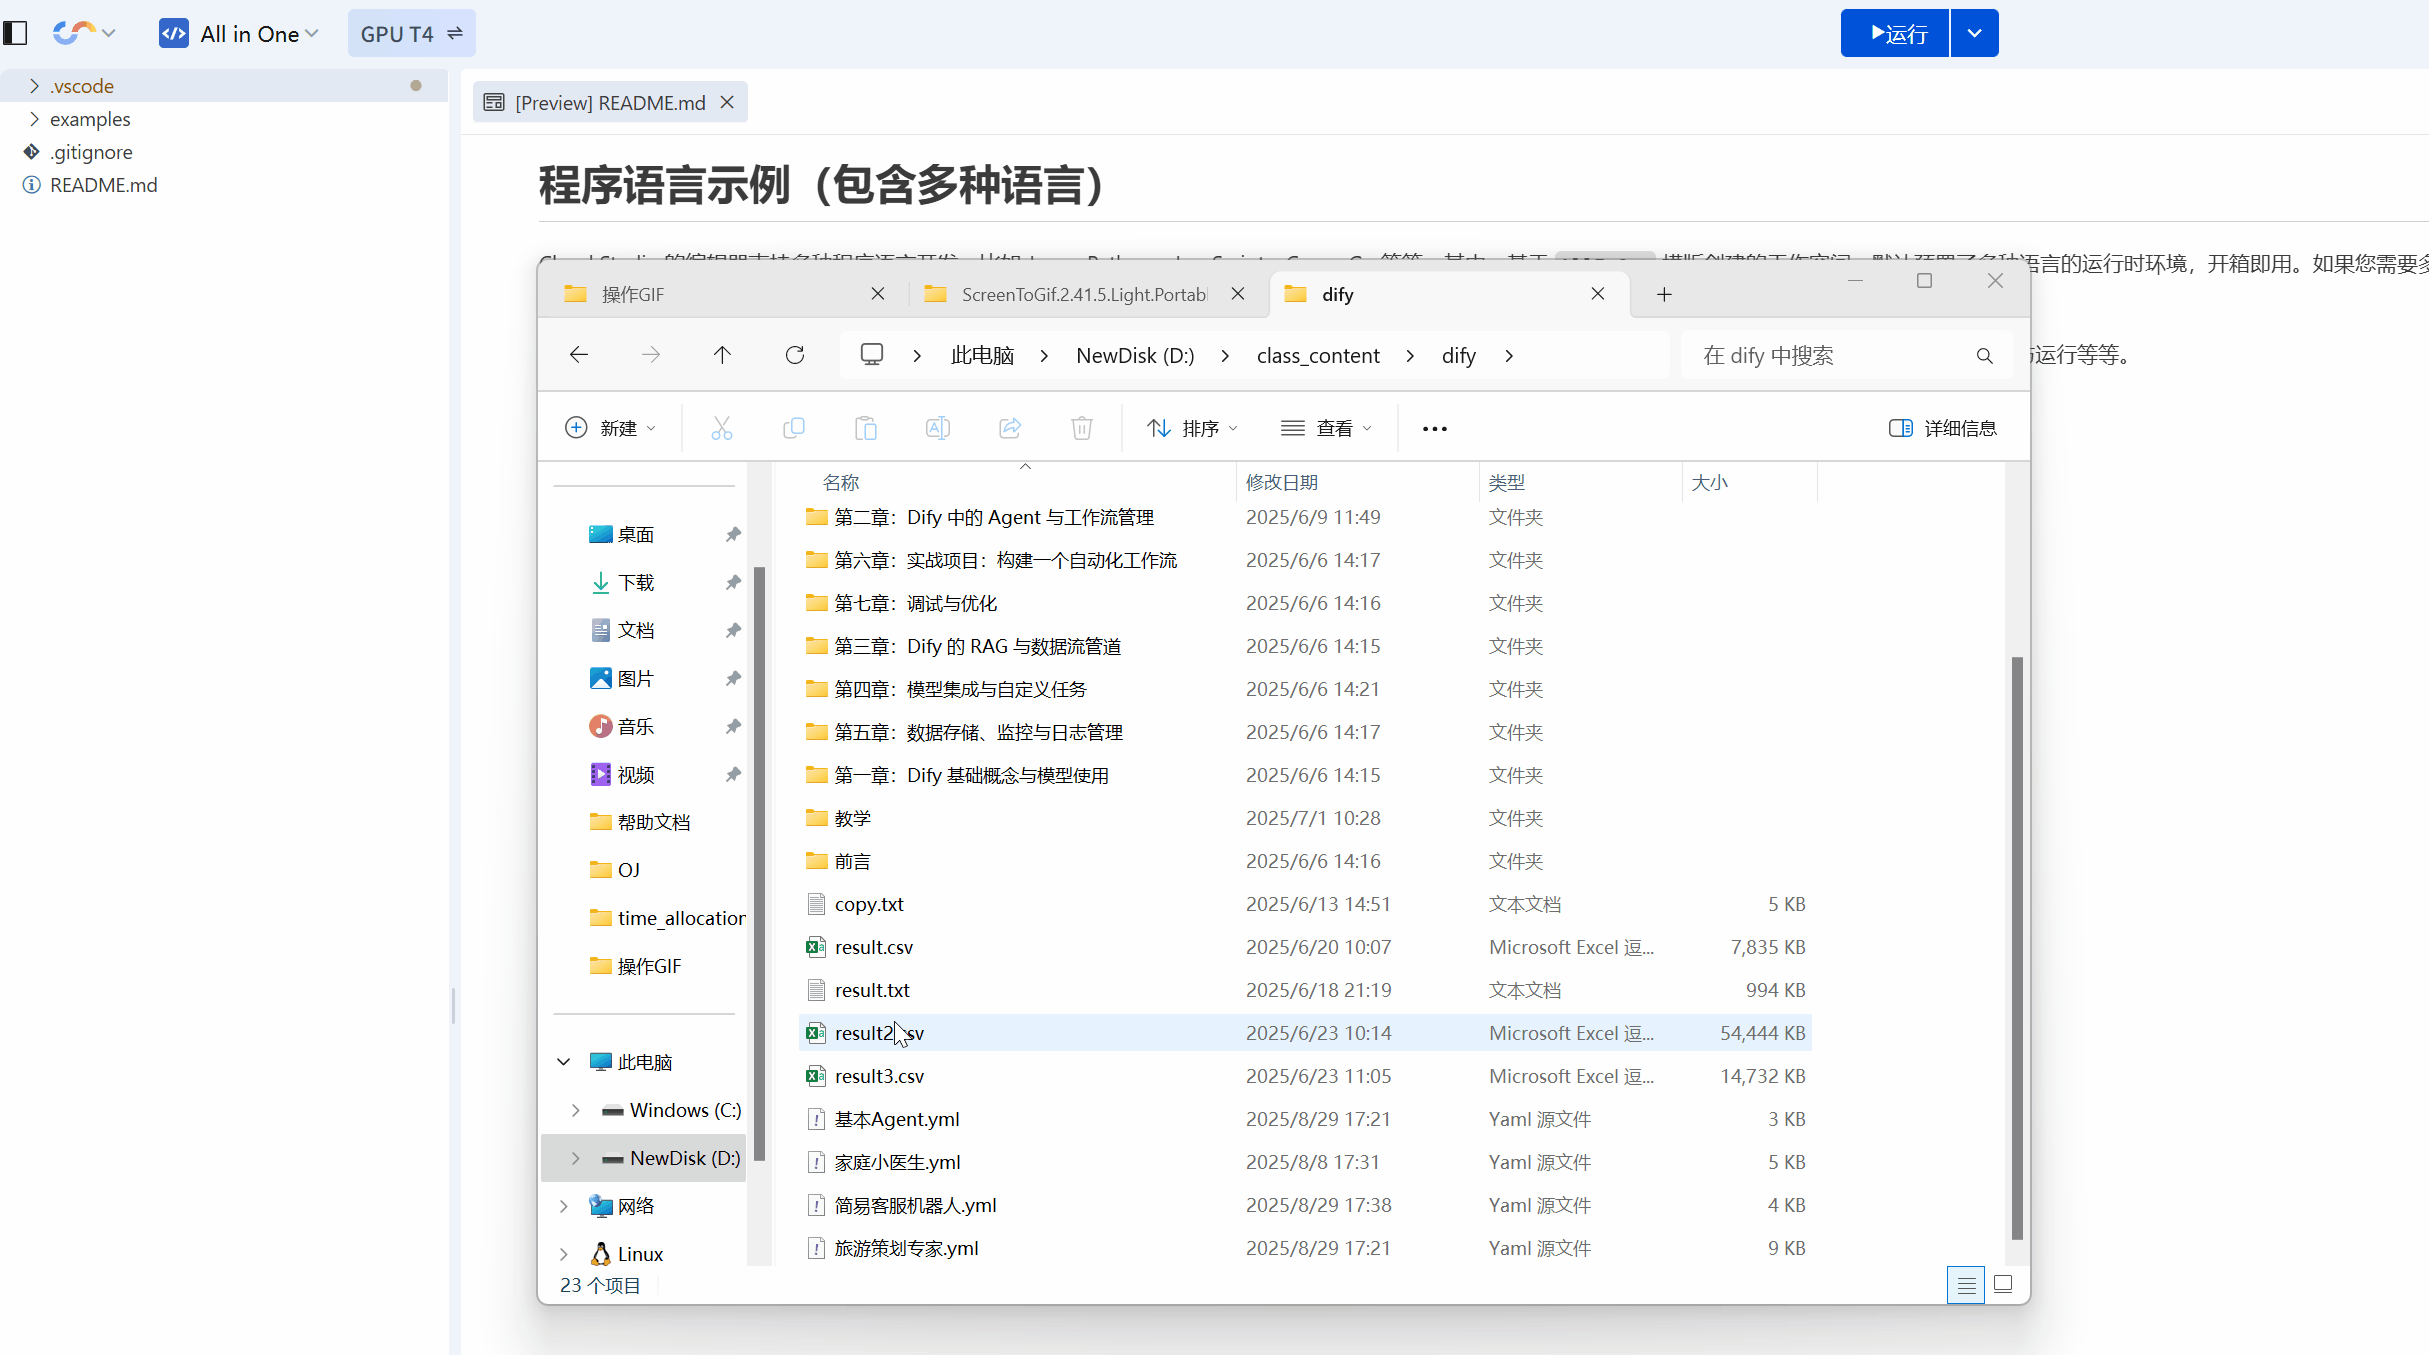Image resolution: width=2429 pixels, height=1355 pixels.
Task: Switch to large icons view toggle
Action: [x=2002, y=1284]
